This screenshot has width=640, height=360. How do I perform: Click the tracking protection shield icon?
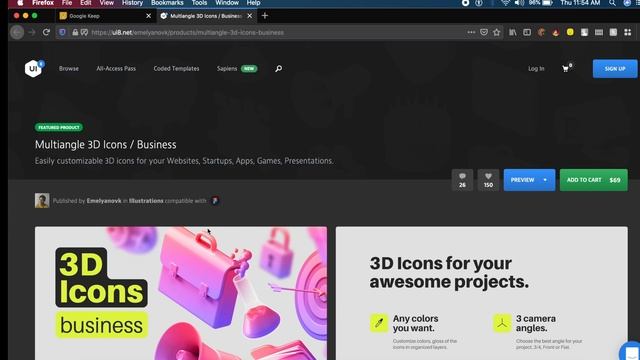(62, 32)
